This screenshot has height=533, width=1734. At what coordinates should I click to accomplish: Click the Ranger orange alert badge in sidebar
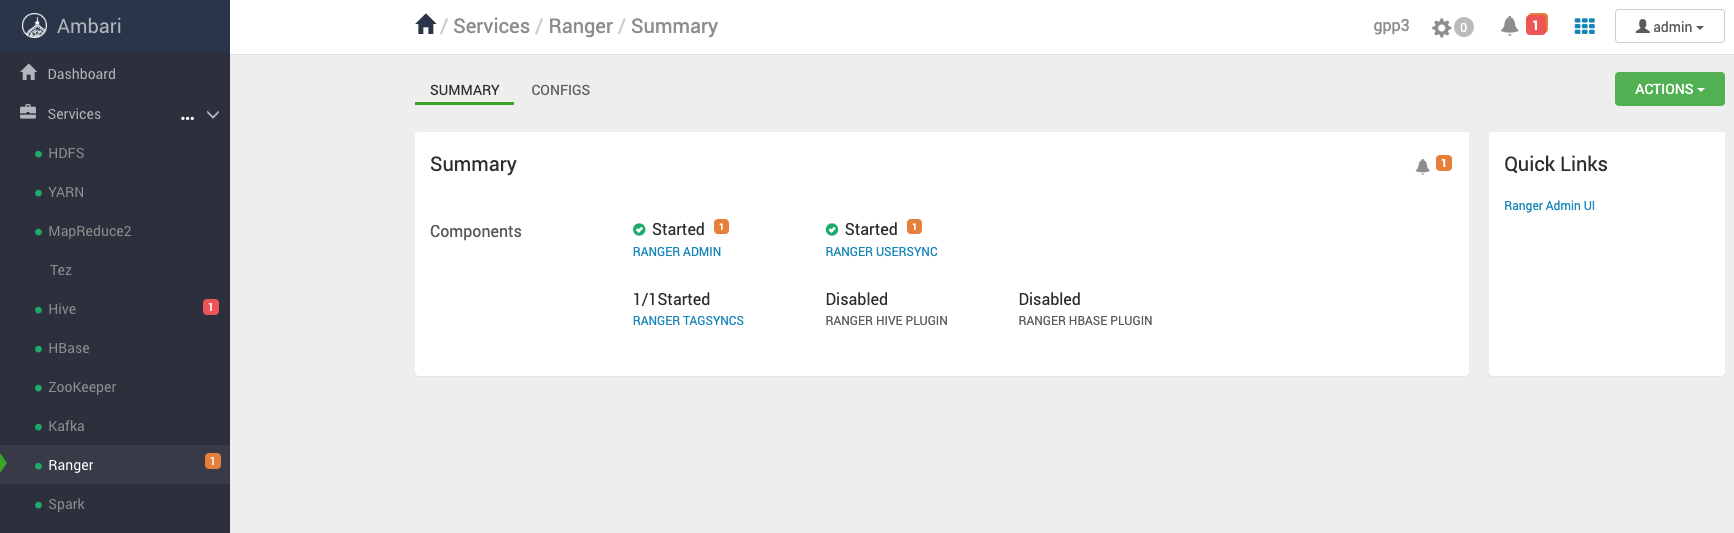pyautogui.click(x=213, y=461)
